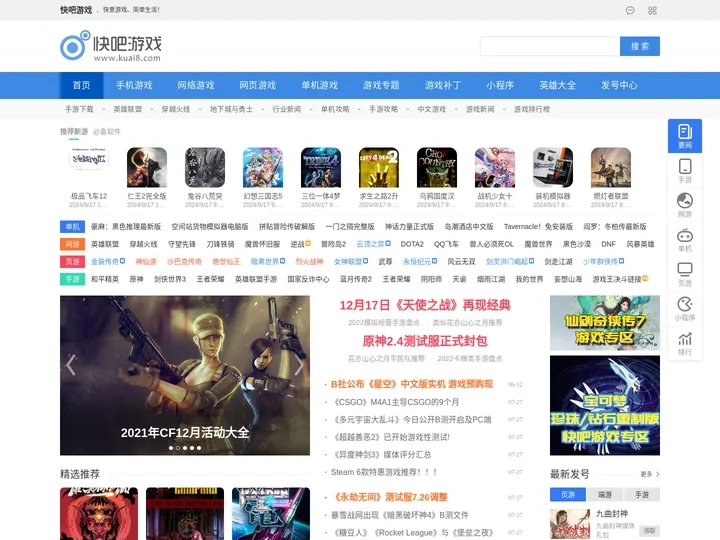Open the message chat icon at top right
The height and width of the screenshot is (540, 720).
point(630,10)
